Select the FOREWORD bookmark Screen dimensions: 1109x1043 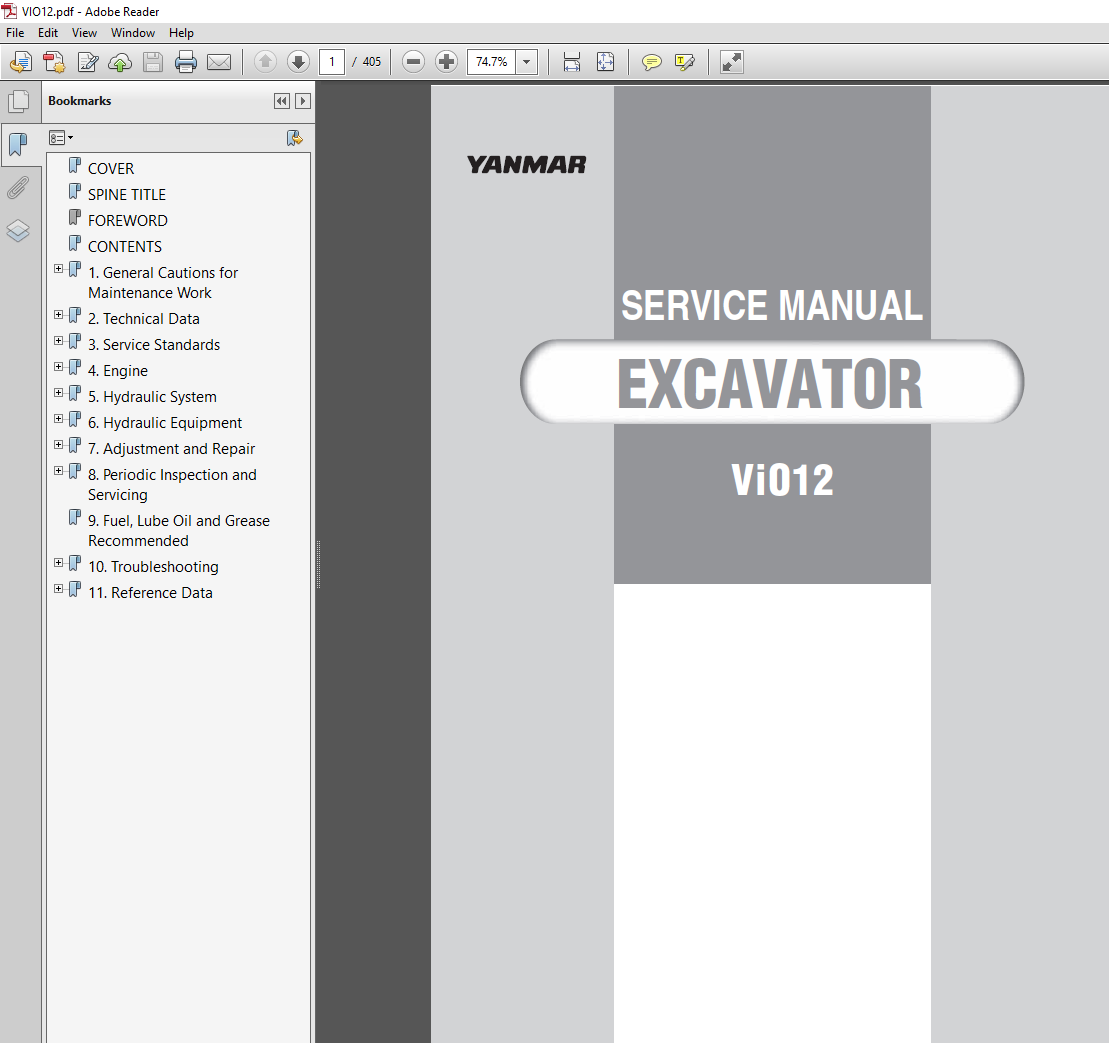(128, 221)
